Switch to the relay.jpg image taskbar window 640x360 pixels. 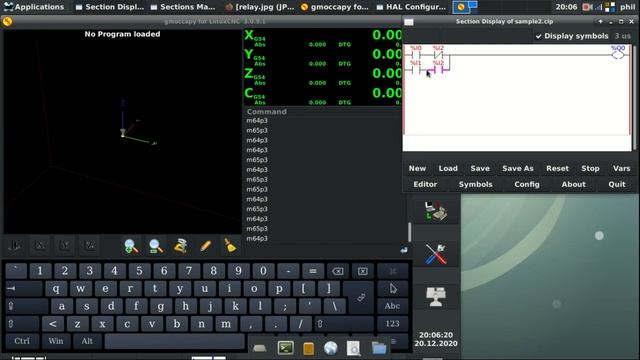click(260, 7)
